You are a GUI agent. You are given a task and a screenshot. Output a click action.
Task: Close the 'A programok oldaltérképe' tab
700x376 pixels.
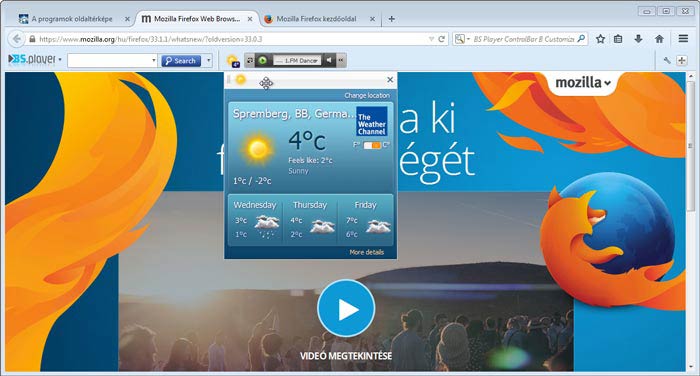[x=127, y=19]
